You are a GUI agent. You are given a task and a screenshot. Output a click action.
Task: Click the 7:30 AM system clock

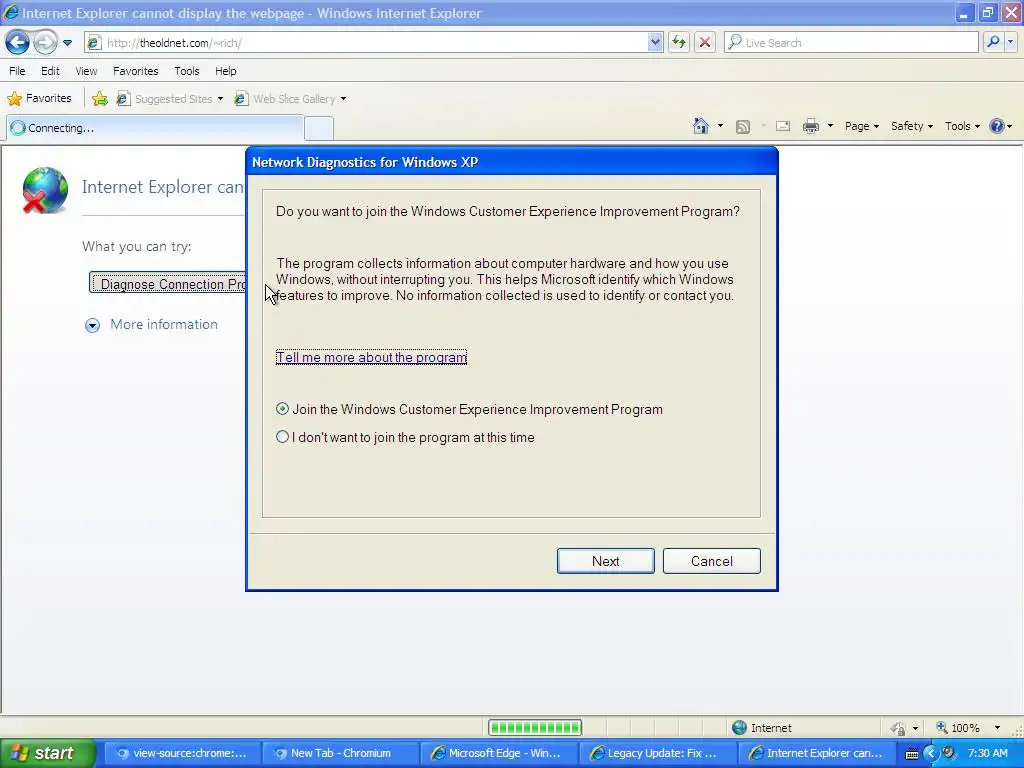click(987, 753)
